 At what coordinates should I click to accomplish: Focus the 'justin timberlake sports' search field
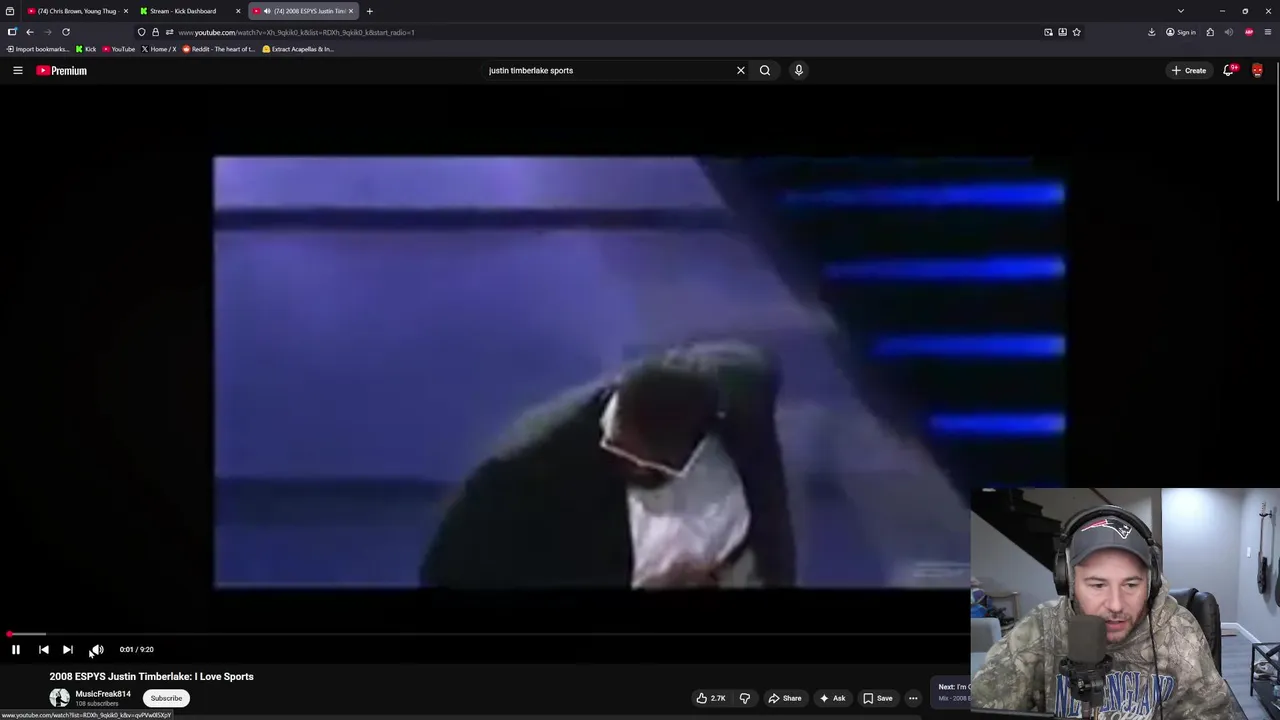pyautogui.click(x=608, y=70)
